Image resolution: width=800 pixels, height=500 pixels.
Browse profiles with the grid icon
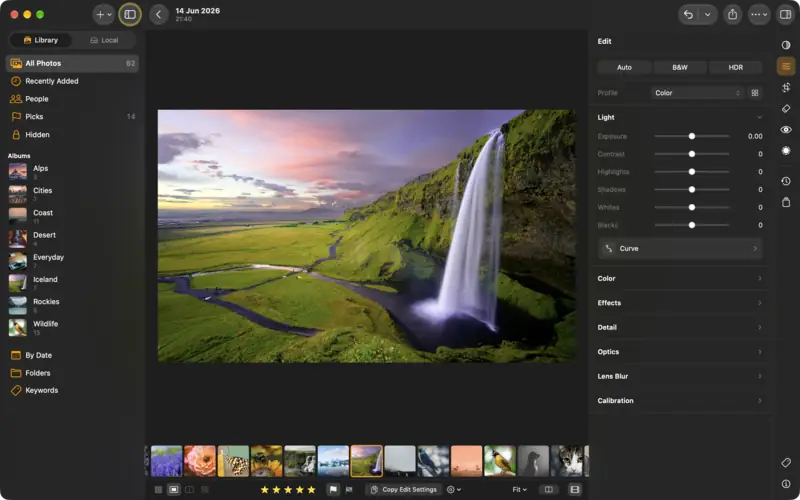(755, 93)
